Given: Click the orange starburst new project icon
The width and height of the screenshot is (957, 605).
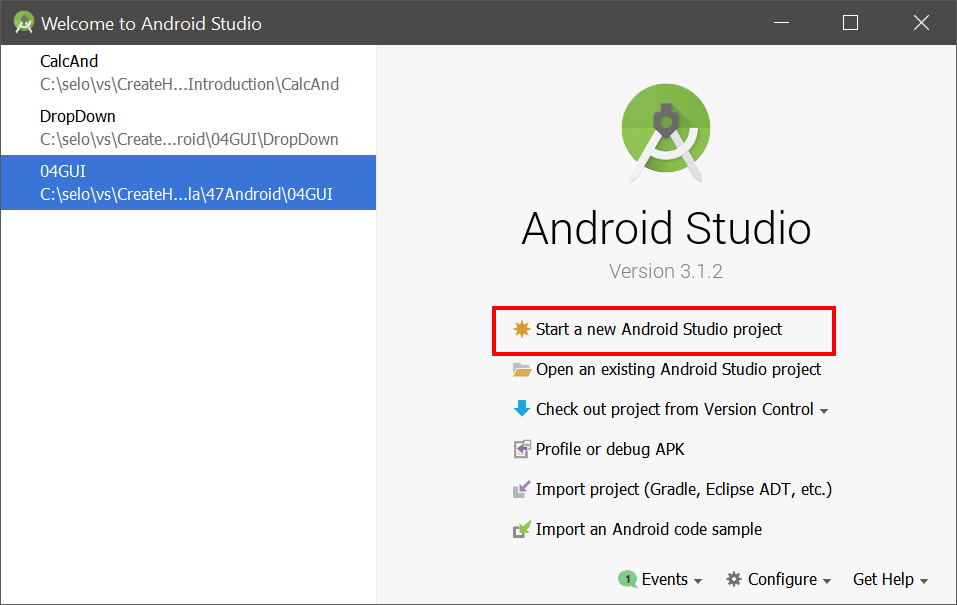Looking at the screenshot, I should coord(521,329).
